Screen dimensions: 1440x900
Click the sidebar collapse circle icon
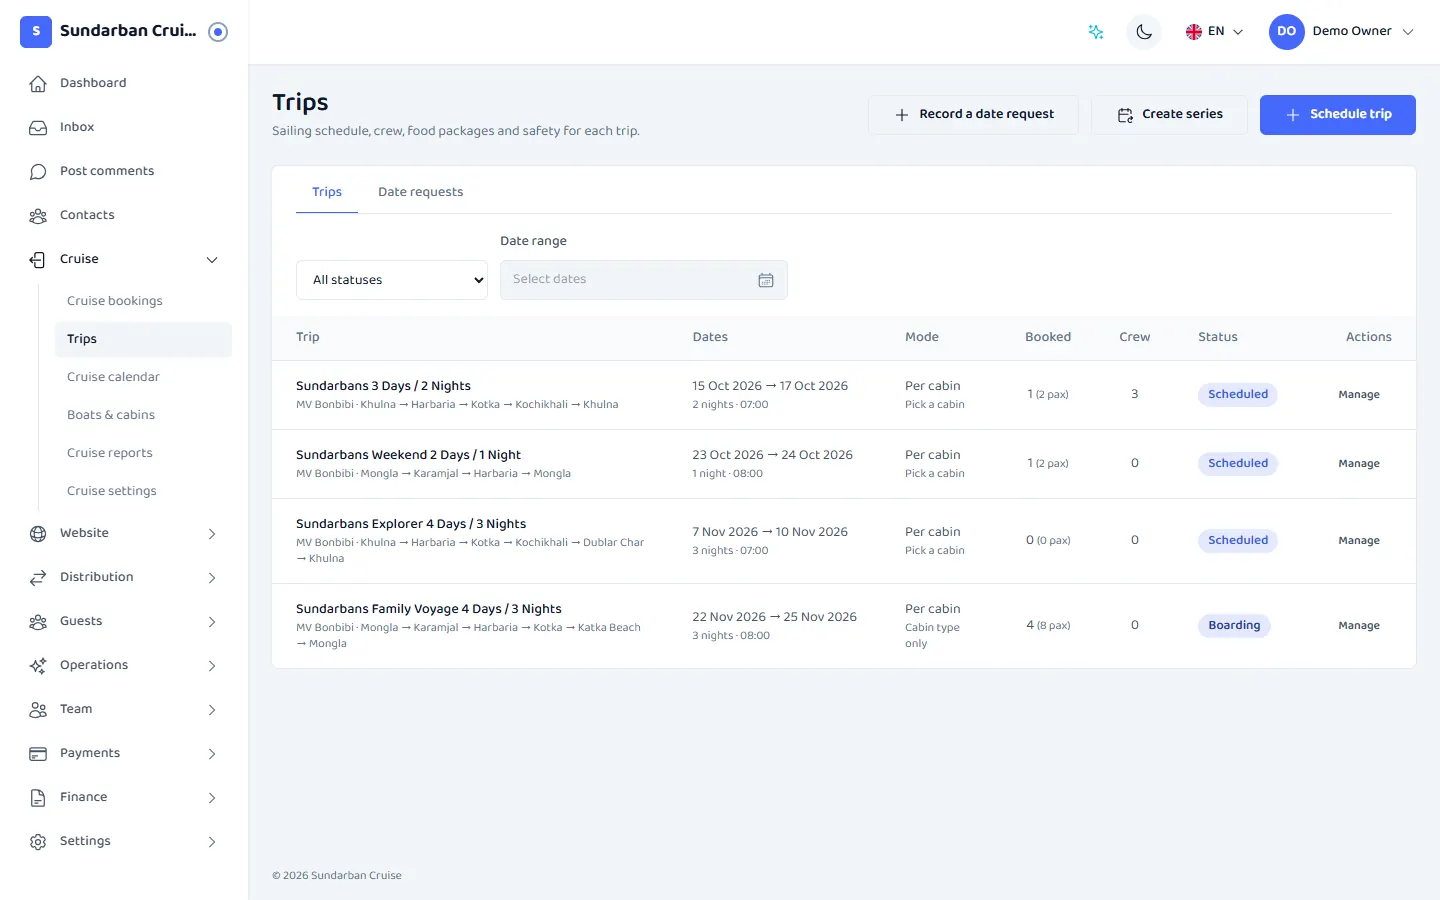(x=218, y=32)
